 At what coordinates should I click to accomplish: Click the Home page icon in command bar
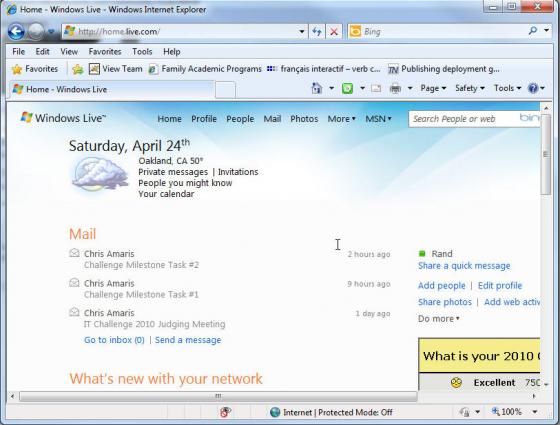pyautogui.click(x=317, y=88)
